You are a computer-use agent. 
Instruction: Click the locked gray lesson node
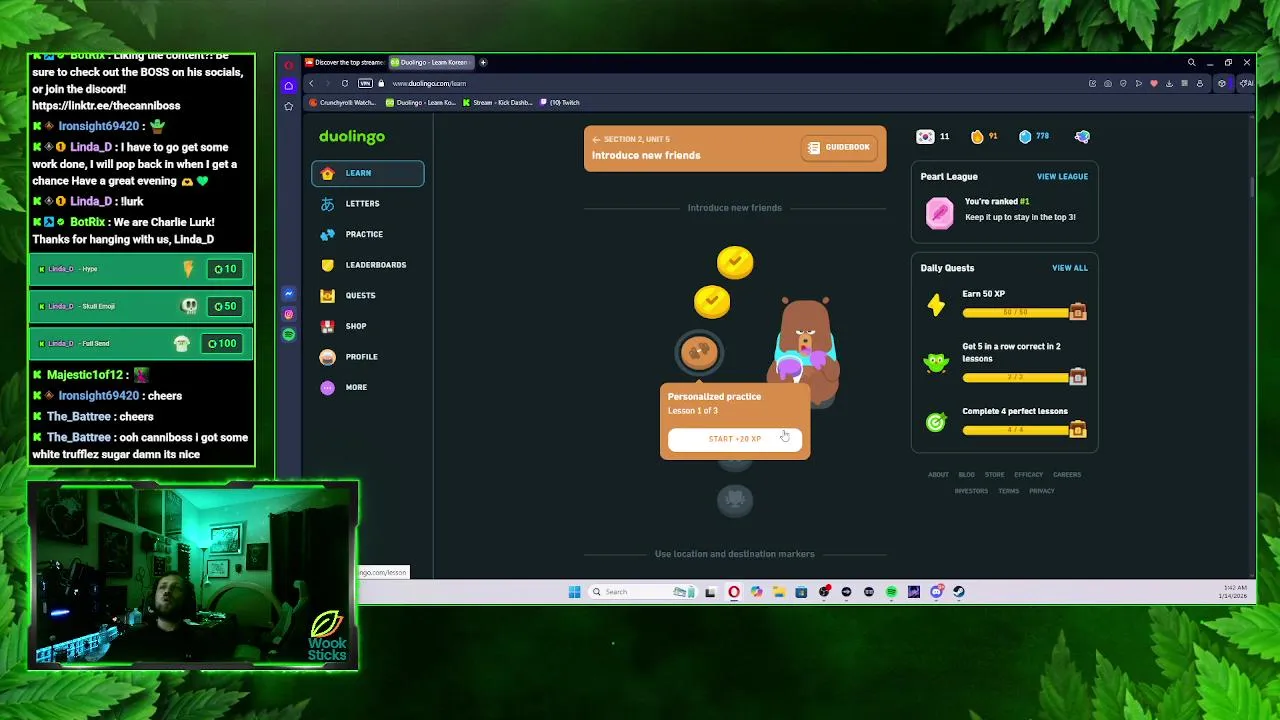tap(735, 499)
